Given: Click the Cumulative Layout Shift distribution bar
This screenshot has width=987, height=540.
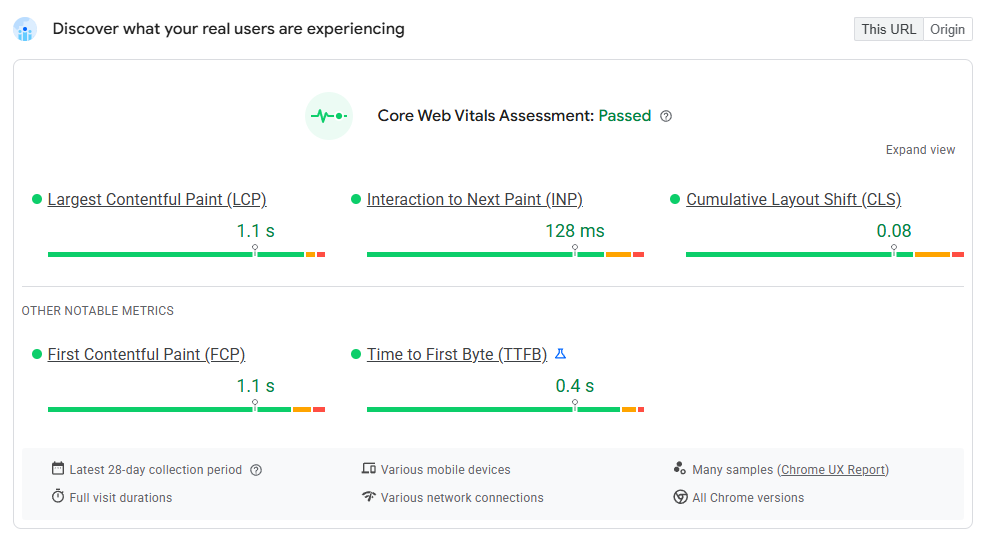Looking at the screenshot, I should tap(824, 255).
